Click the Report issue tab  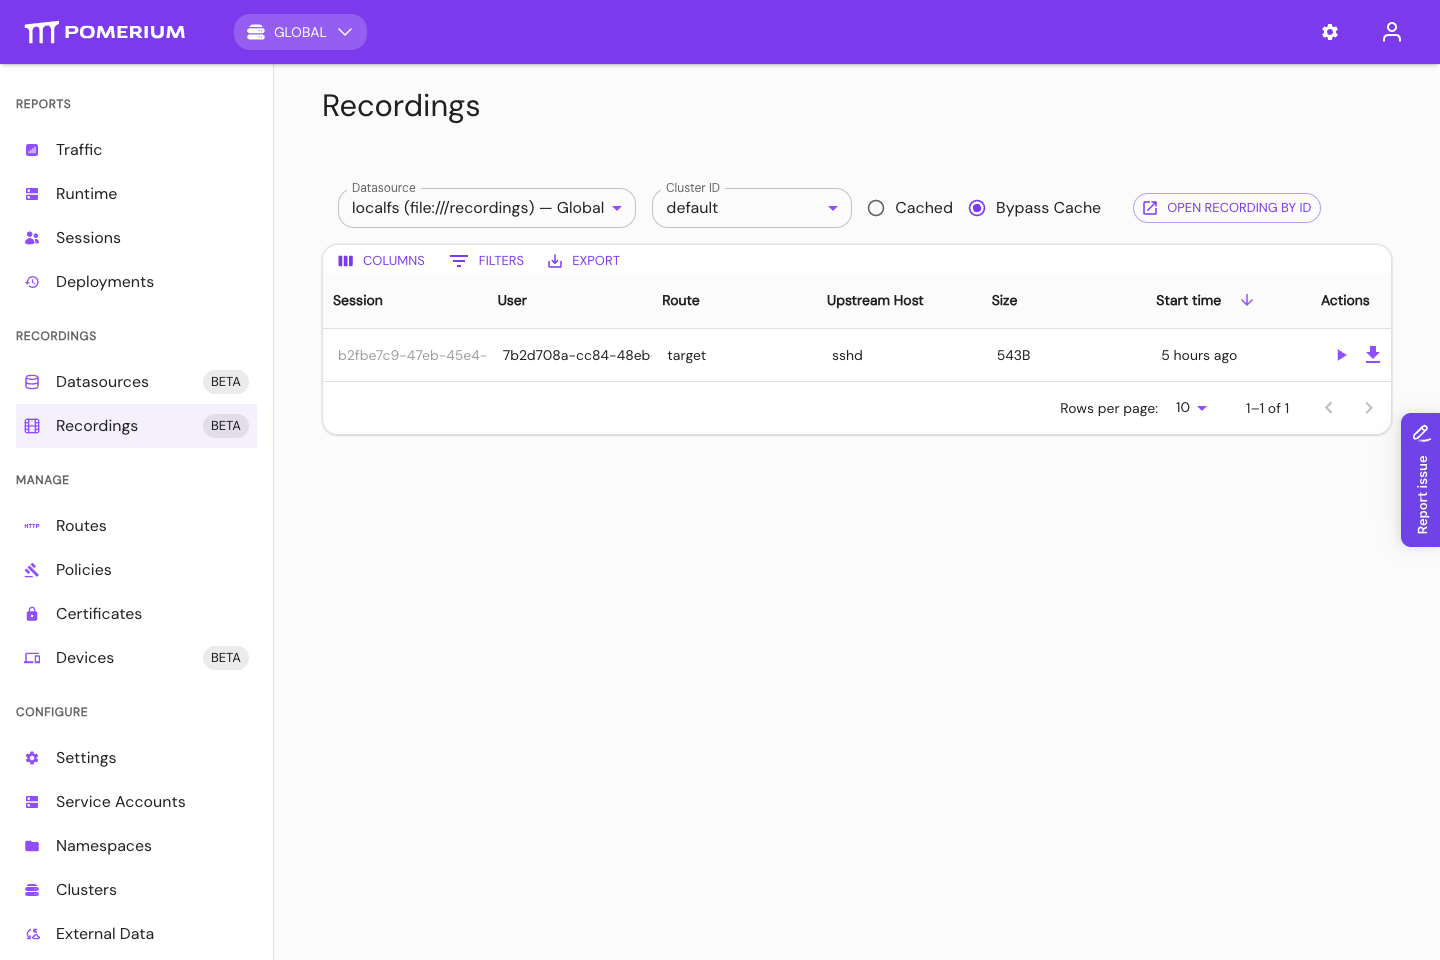pos(1420,480)
